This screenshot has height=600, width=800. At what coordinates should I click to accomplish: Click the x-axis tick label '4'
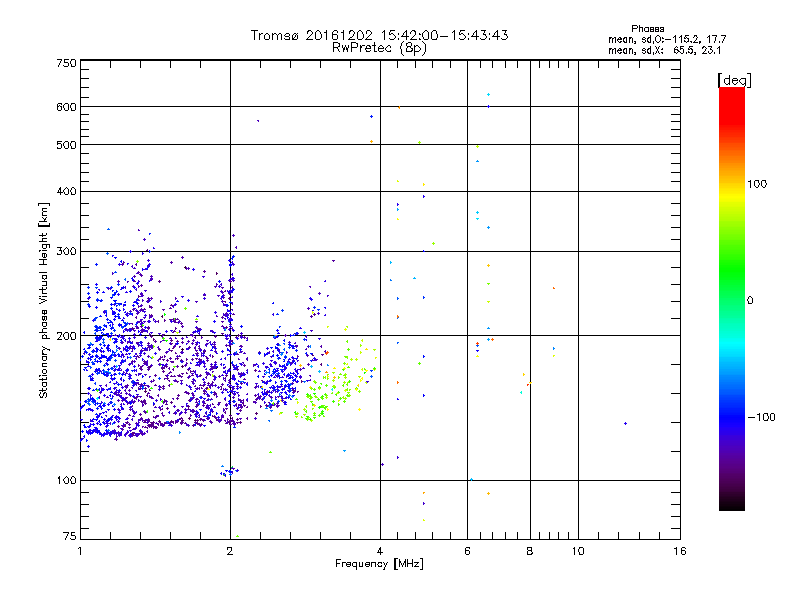[380, 551]
